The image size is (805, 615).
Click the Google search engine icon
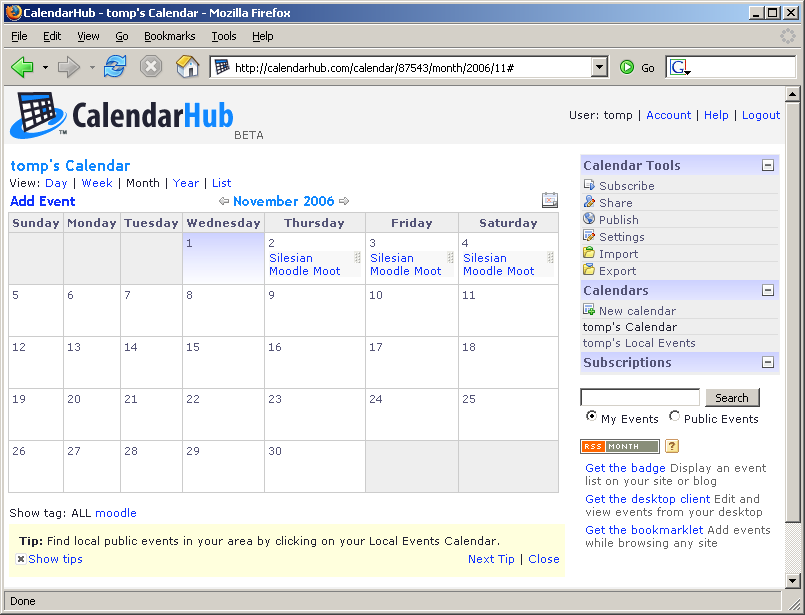[678, 67]
